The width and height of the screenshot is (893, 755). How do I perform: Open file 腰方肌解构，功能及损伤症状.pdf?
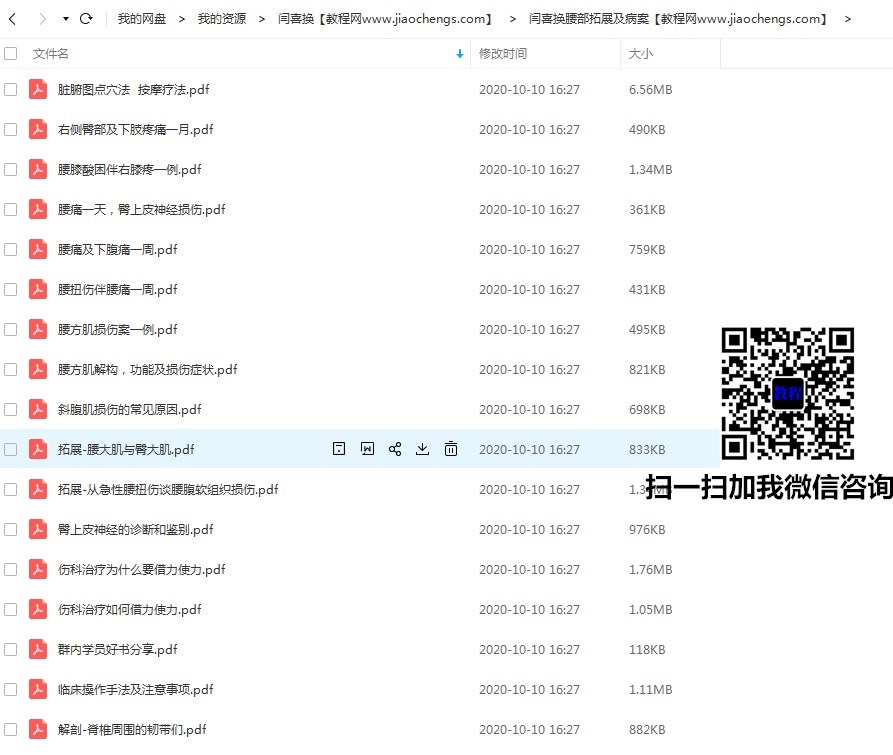[x=147, y=370]
